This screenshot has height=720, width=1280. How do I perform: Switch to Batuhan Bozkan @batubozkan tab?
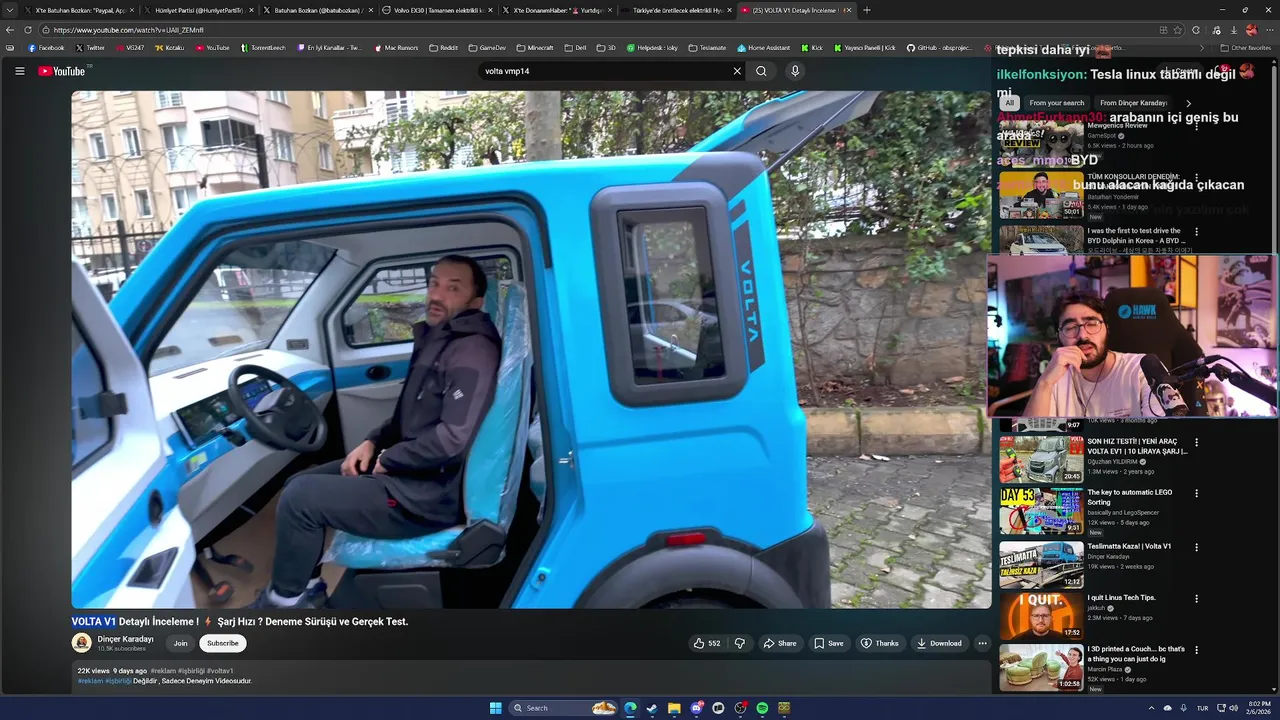(318, 10)
